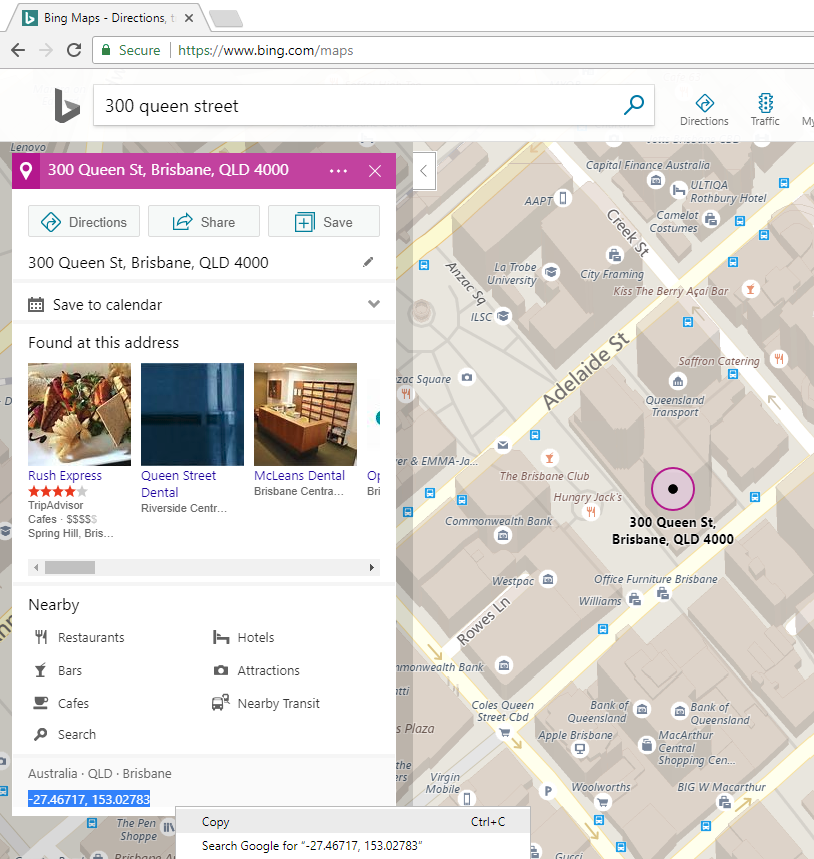Click the AAPT phone icon
The height and width of the screenshot is (859, 814).
click(x=563, y=198)
